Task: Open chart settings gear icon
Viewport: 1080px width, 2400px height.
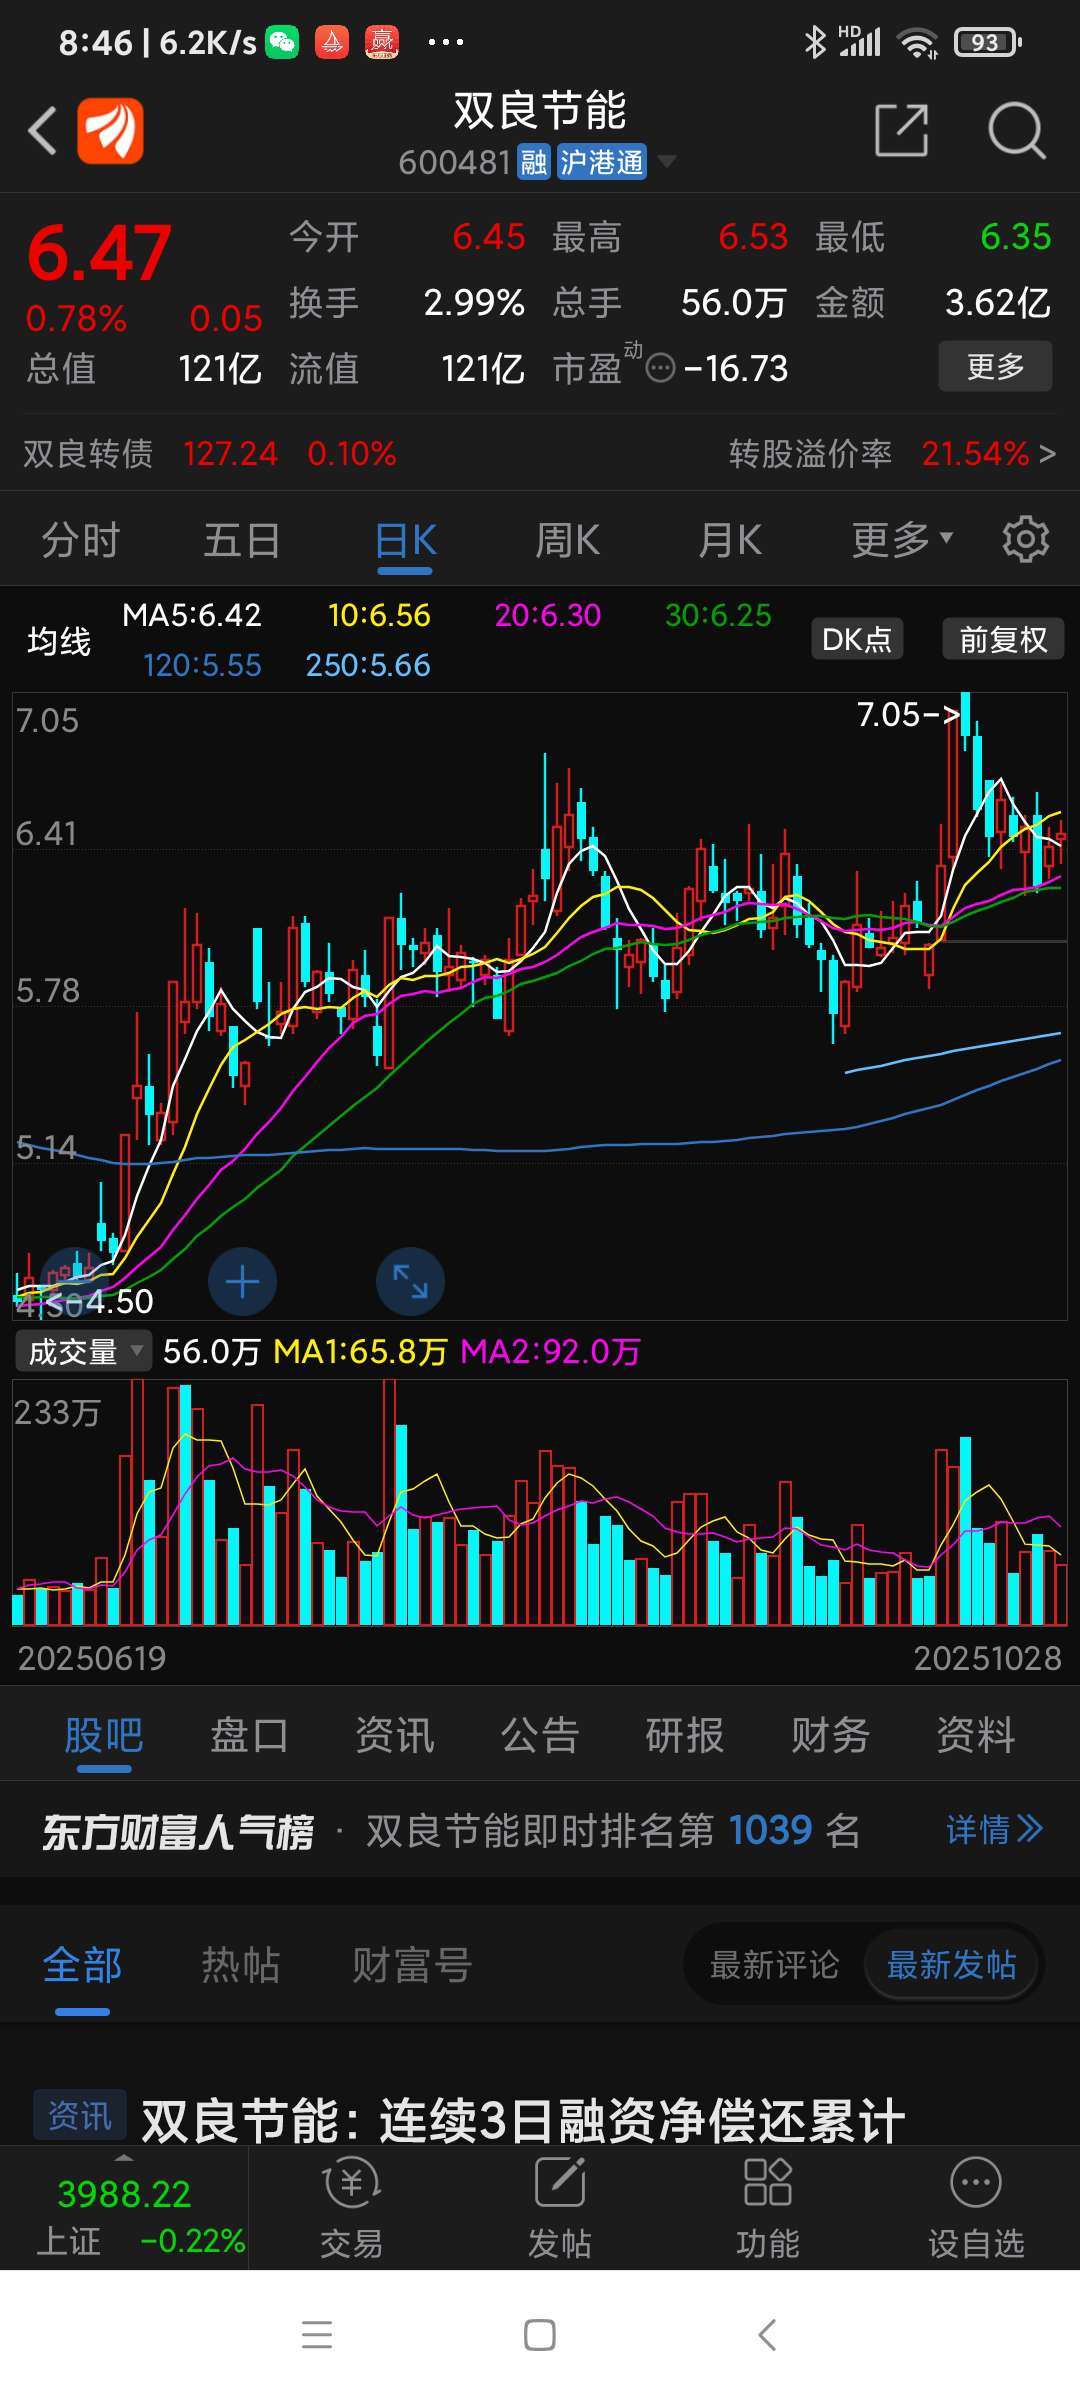Action: (x=1026, y=540)
